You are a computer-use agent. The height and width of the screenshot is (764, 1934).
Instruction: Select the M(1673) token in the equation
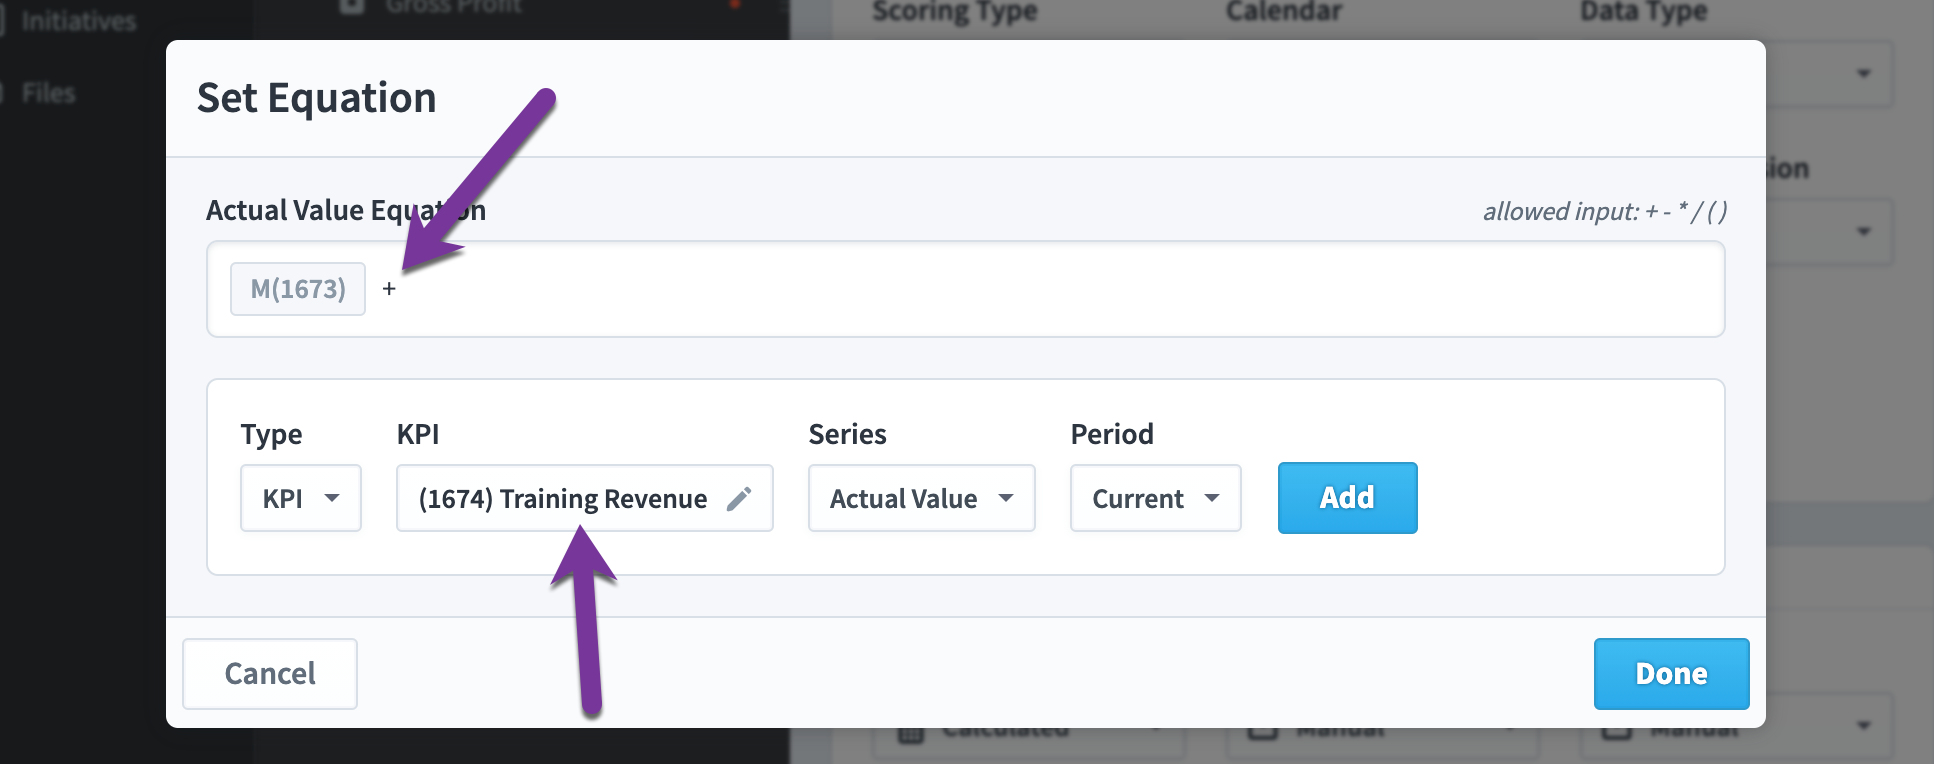coord(298,289)
